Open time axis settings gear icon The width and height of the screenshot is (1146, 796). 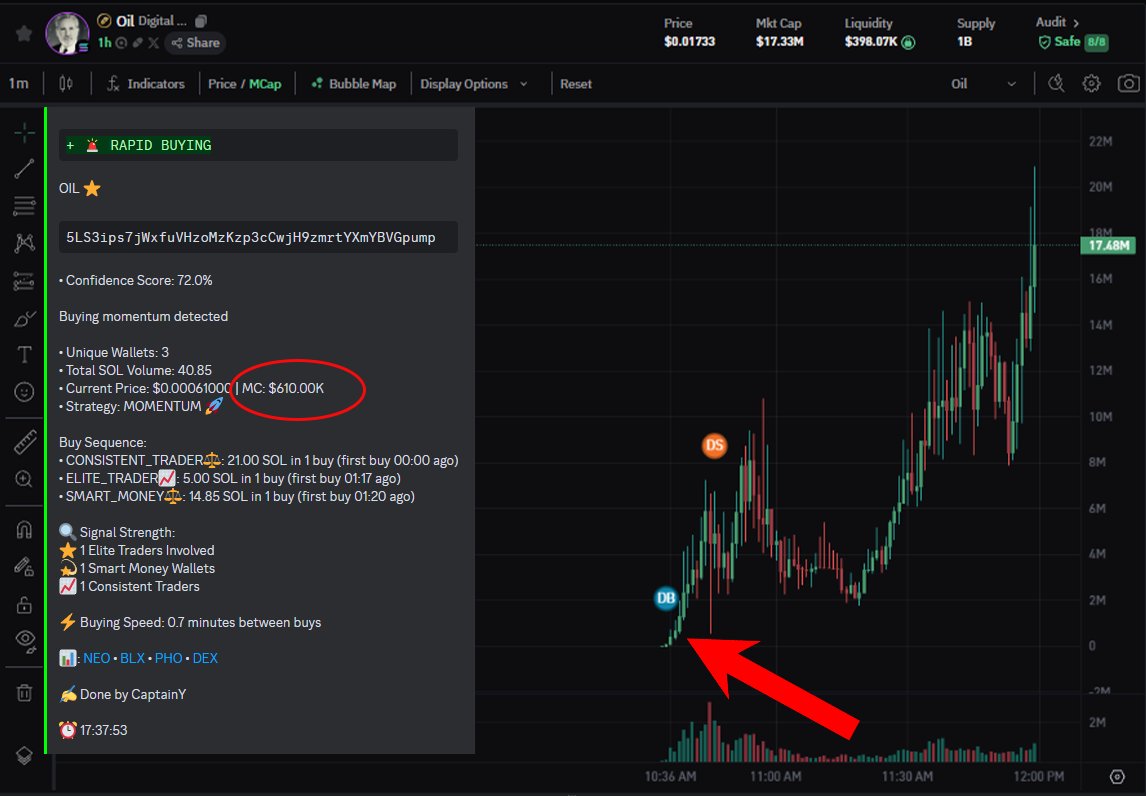[1117, 776]
